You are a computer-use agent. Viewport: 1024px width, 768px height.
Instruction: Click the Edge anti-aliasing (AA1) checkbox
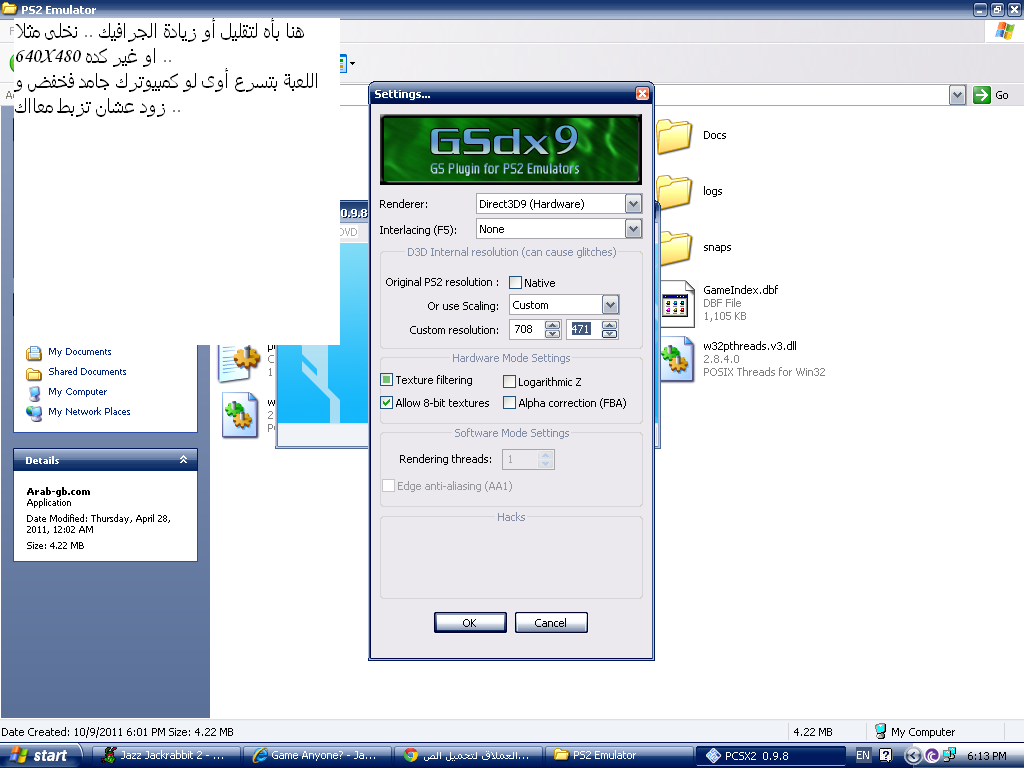[389, 486]
